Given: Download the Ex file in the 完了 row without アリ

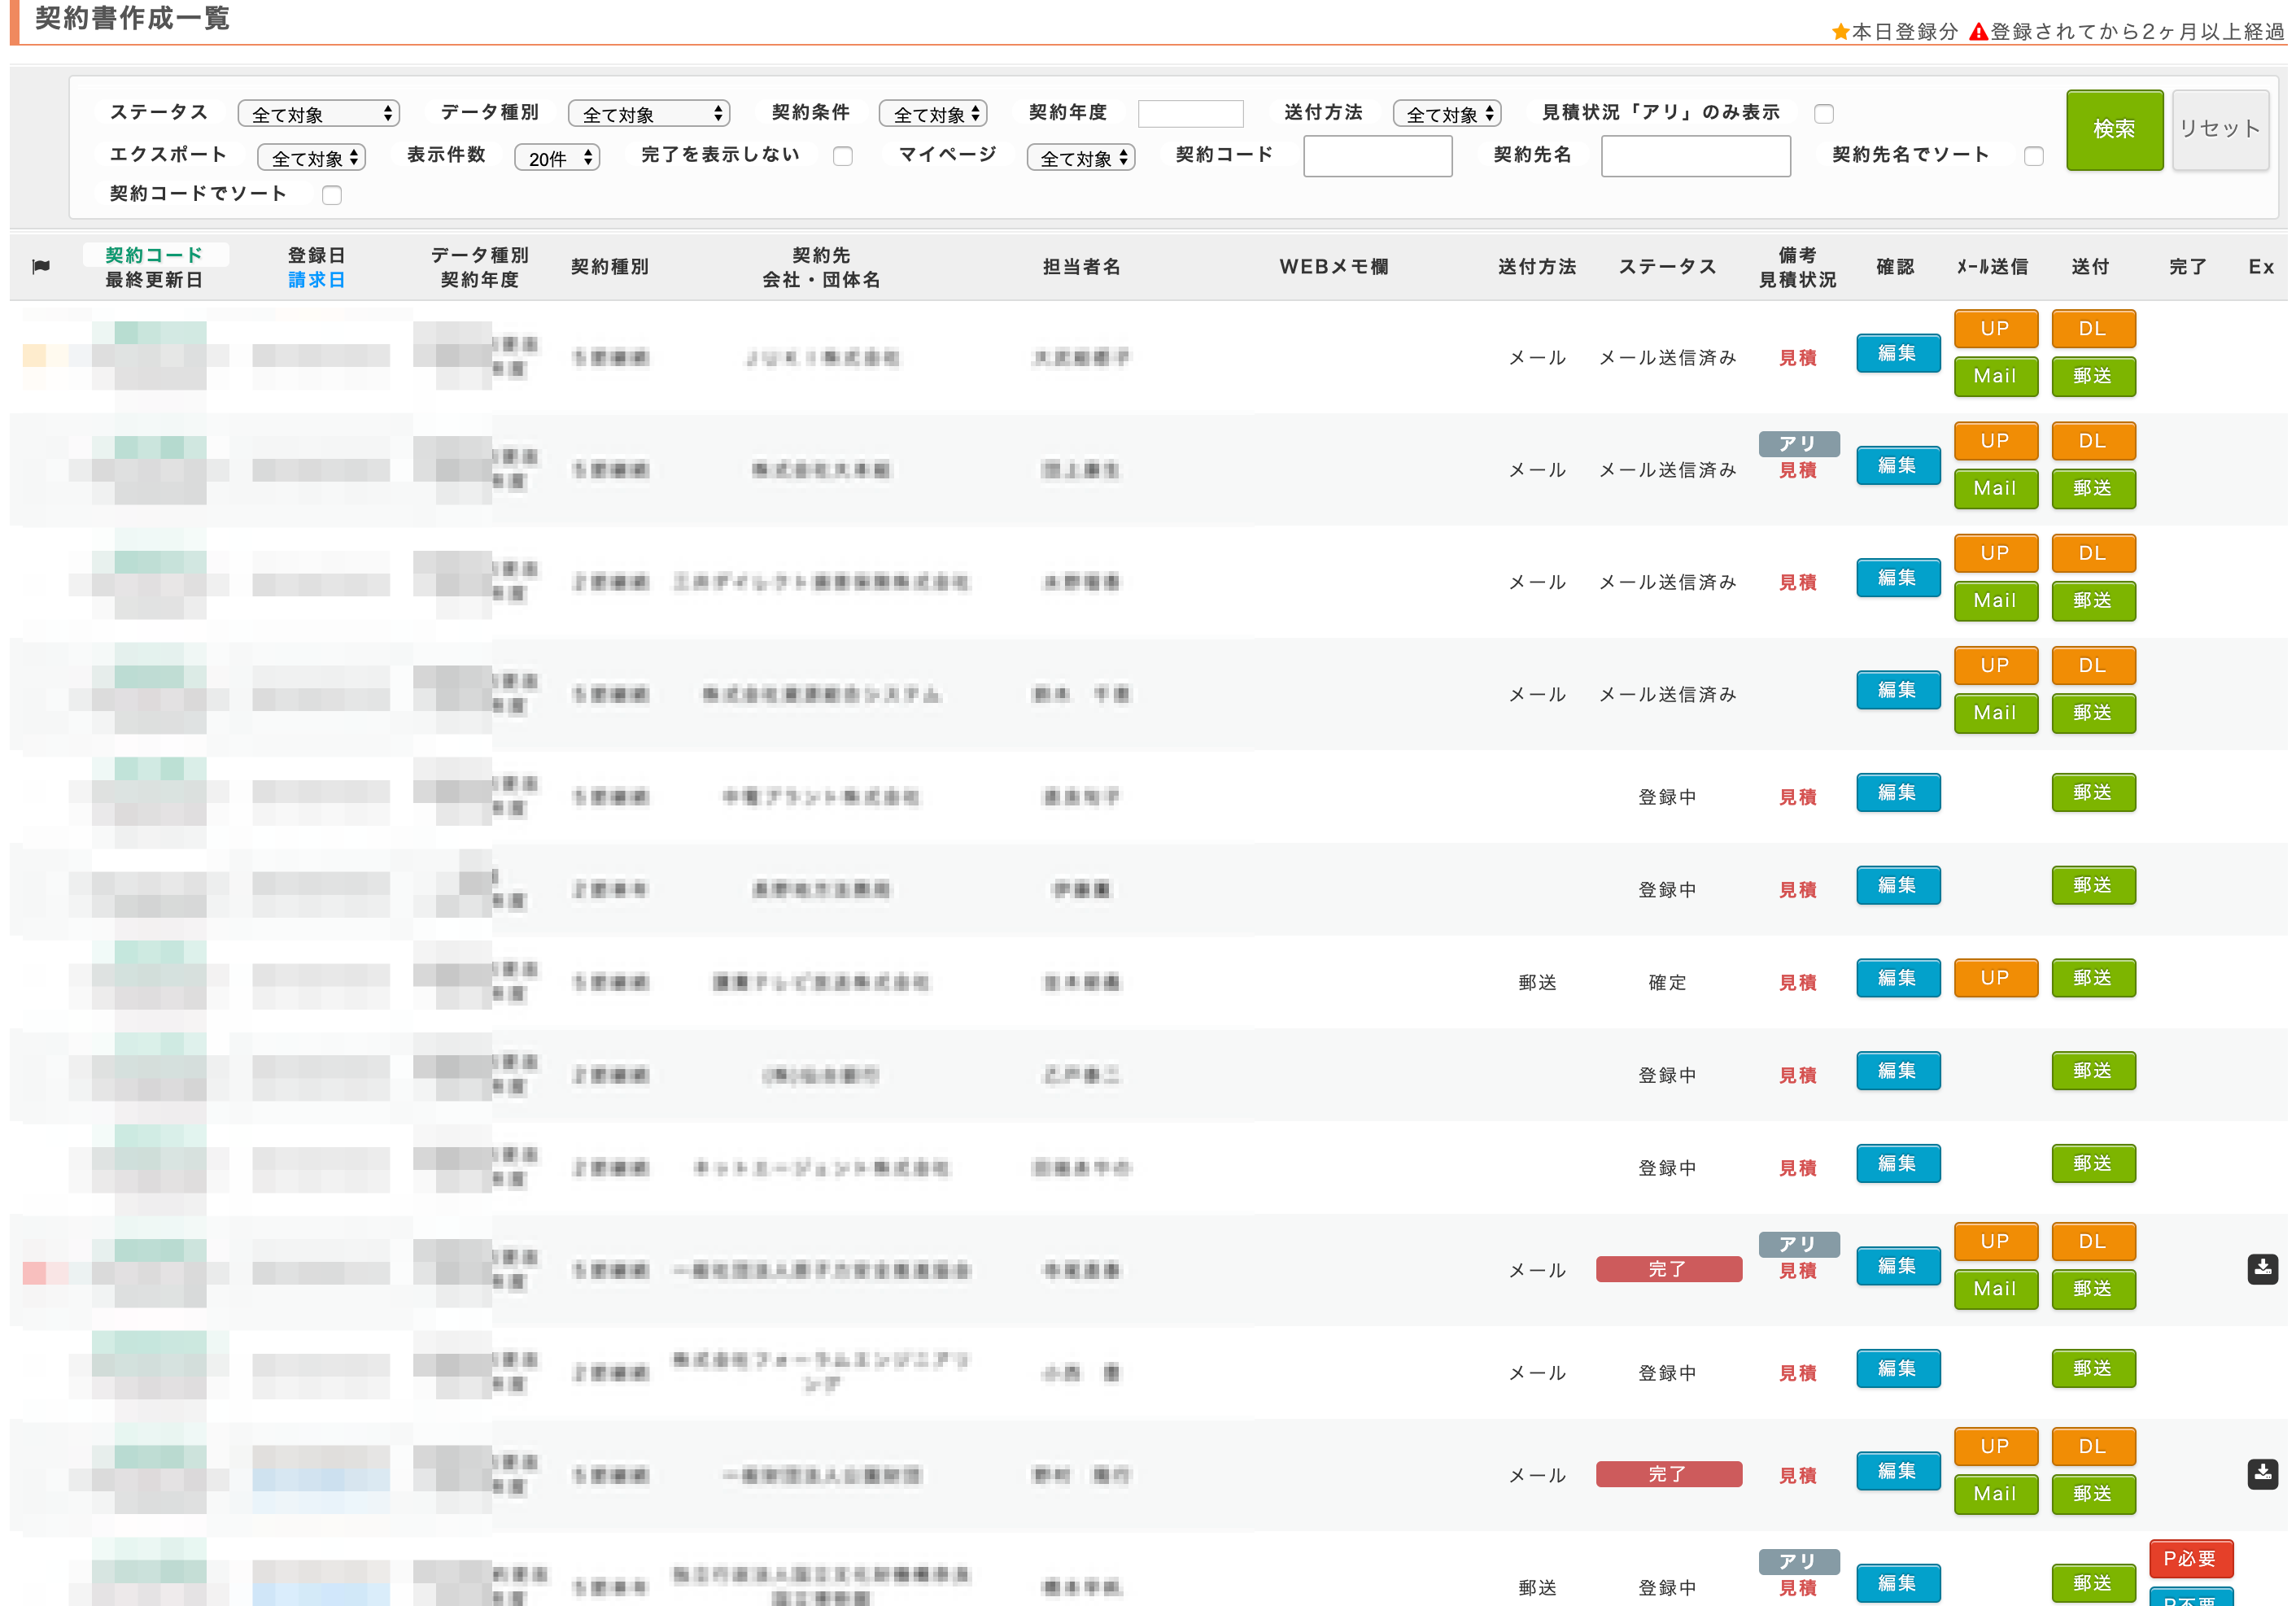Looking at the screenshot, I should (2262, 1473).
